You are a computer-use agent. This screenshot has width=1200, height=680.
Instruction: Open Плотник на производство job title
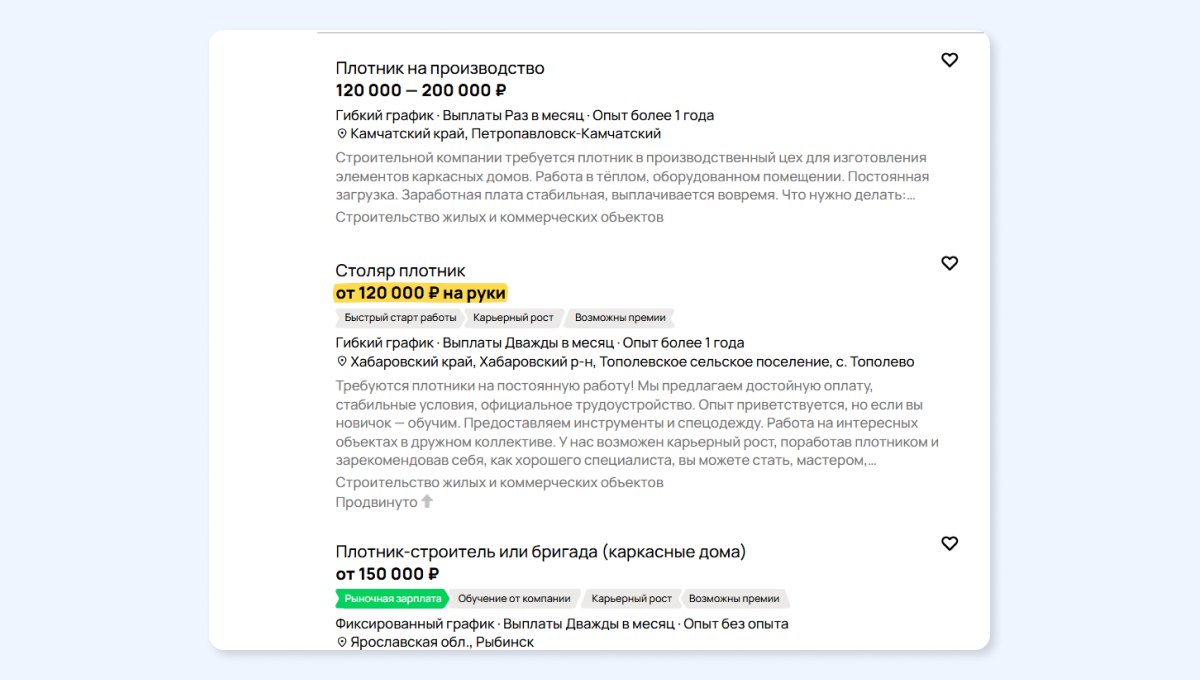click(x=439, y=68)
